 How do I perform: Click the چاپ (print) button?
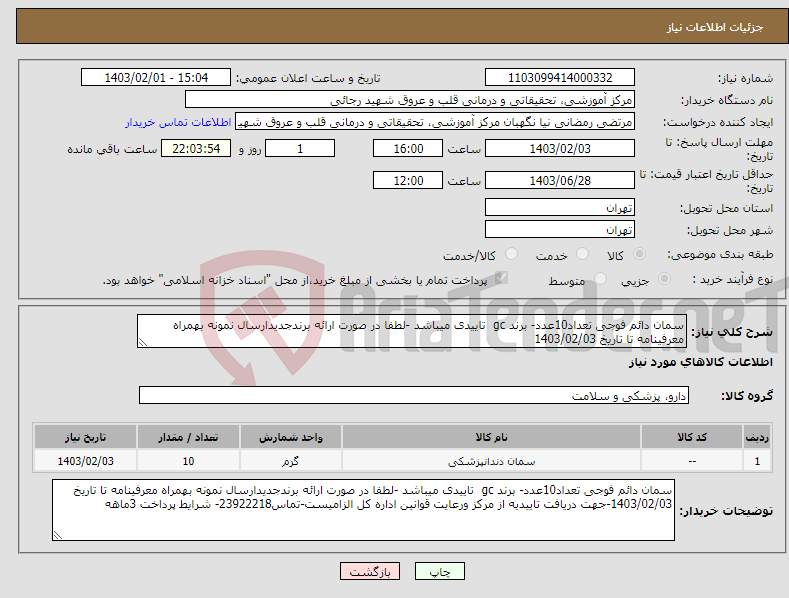439,571
